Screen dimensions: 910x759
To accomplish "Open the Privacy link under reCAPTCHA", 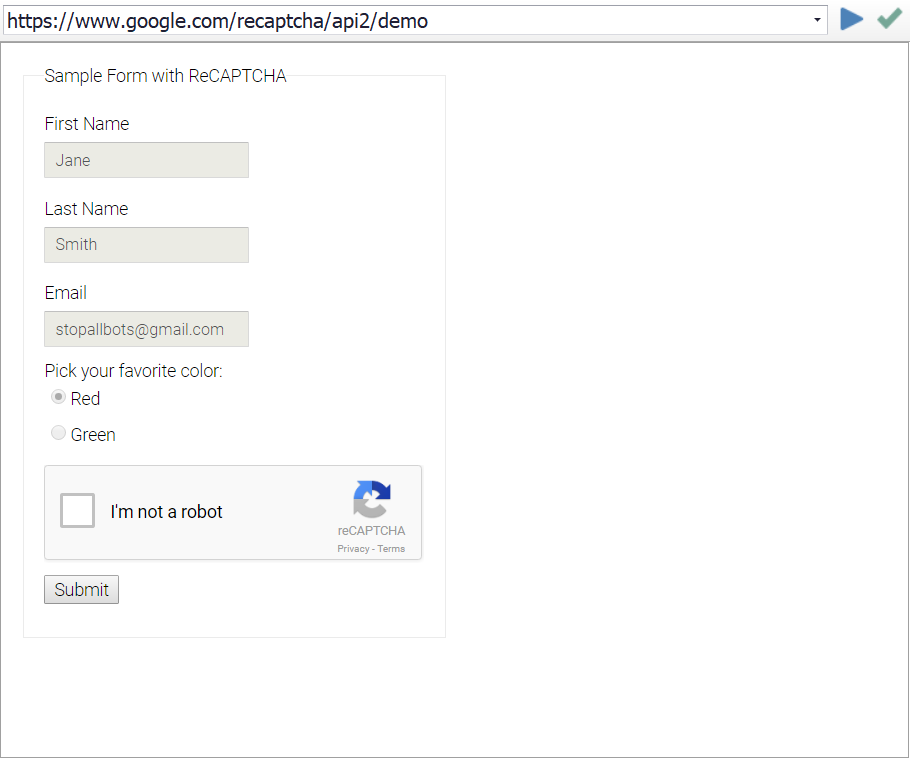I will 353,548.
